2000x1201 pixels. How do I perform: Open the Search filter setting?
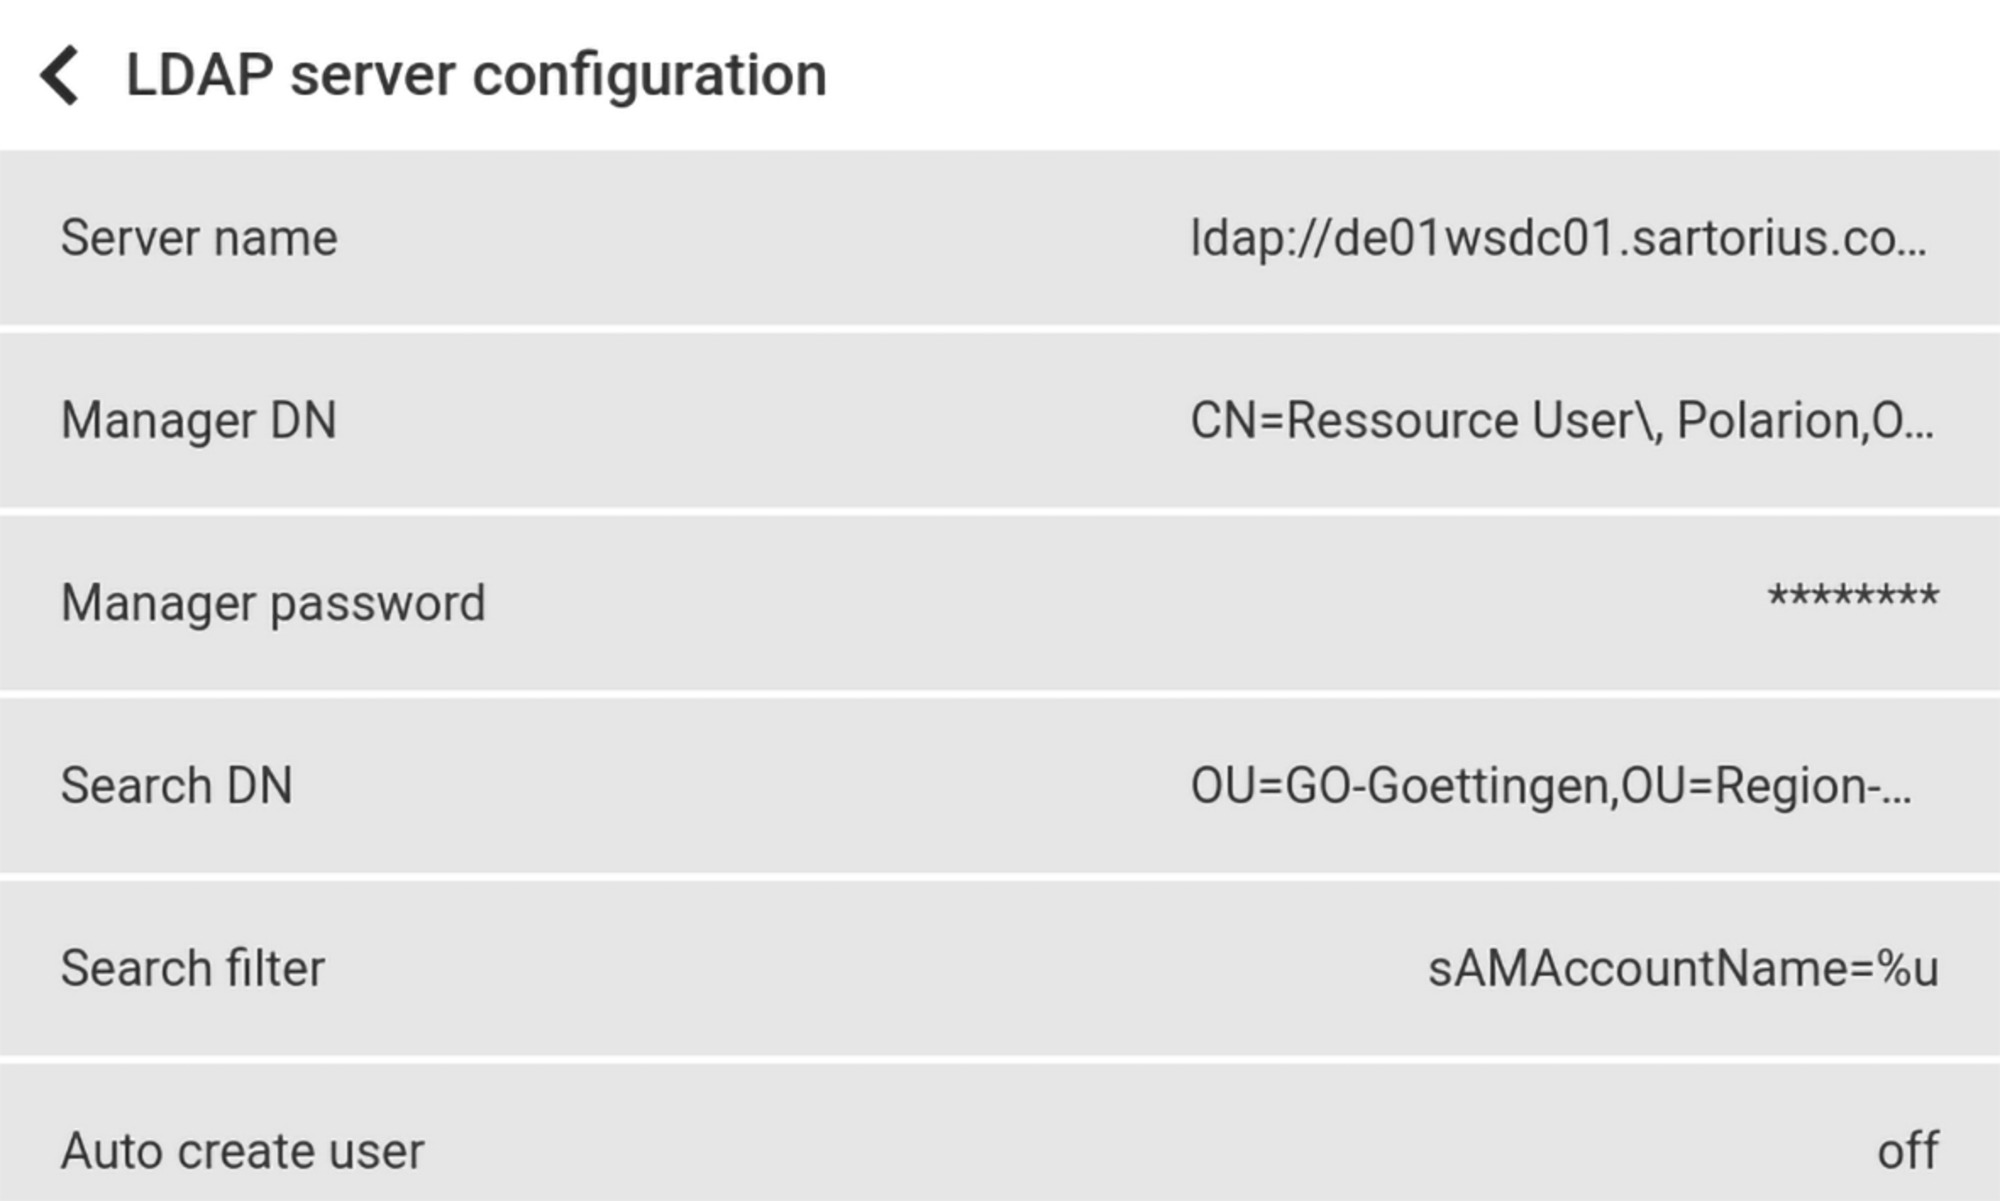192,968
